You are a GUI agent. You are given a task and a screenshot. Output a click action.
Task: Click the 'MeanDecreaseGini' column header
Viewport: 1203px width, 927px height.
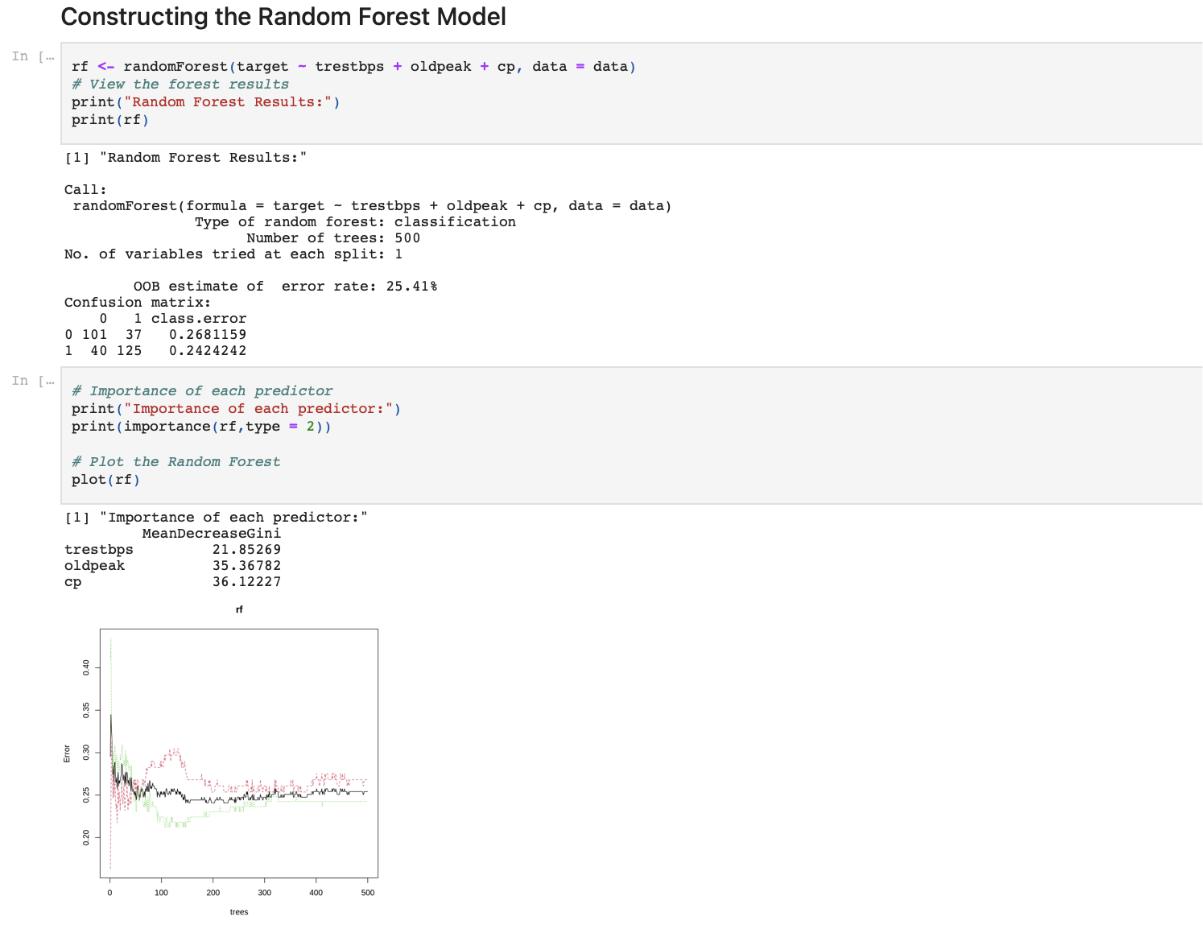(x=211, y=534)
